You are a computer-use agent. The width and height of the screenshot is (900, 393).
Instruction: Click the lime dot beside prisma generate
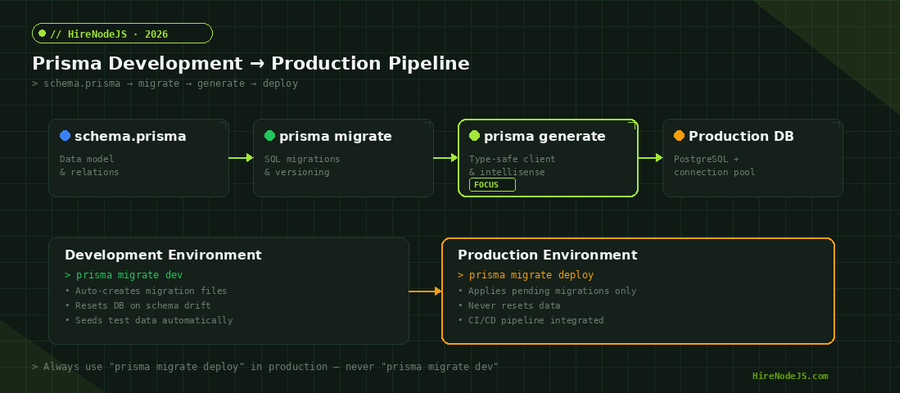tap(475, 135)
